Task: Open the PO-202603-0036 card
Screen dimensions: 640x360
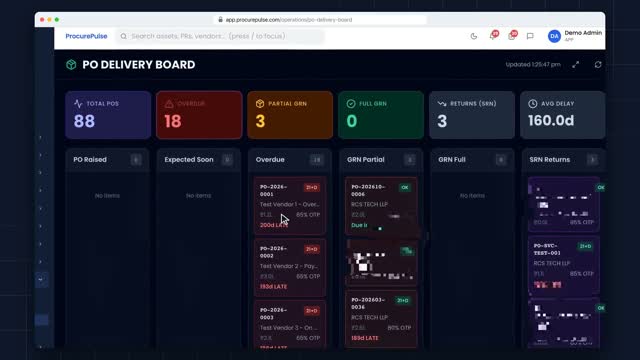Action: [381, 318]
